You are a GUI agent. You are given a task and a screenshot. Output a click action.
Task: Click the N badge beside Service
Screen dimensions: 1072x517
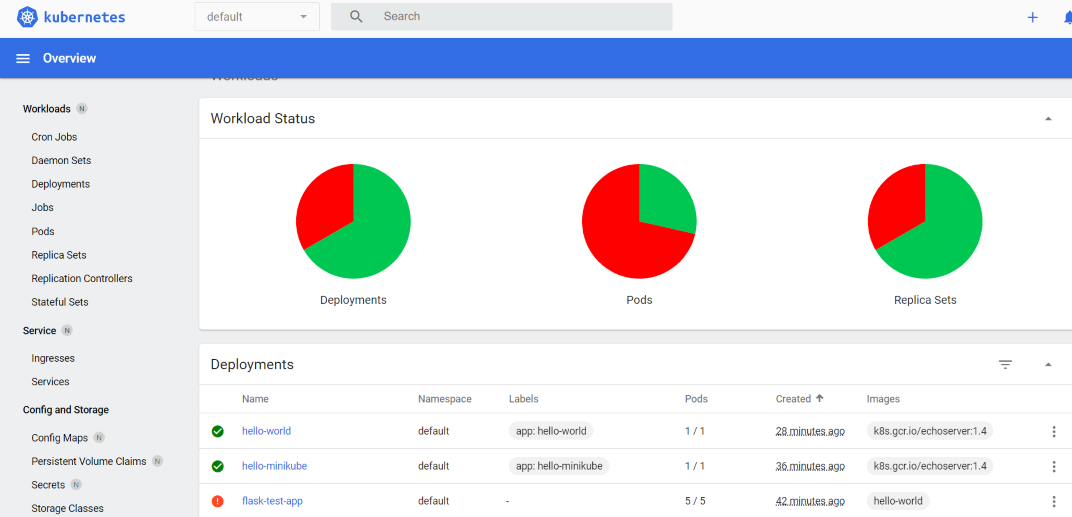click(x=66, y=330)
